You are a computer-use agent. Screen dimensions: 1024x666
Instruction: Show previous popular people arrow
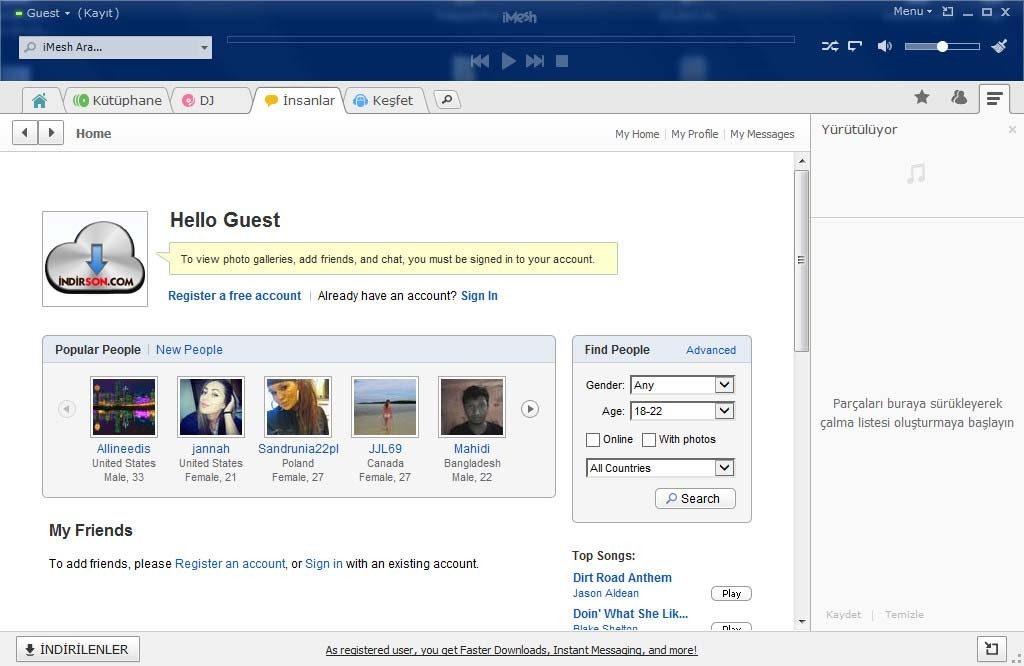[x=67, y=409]
